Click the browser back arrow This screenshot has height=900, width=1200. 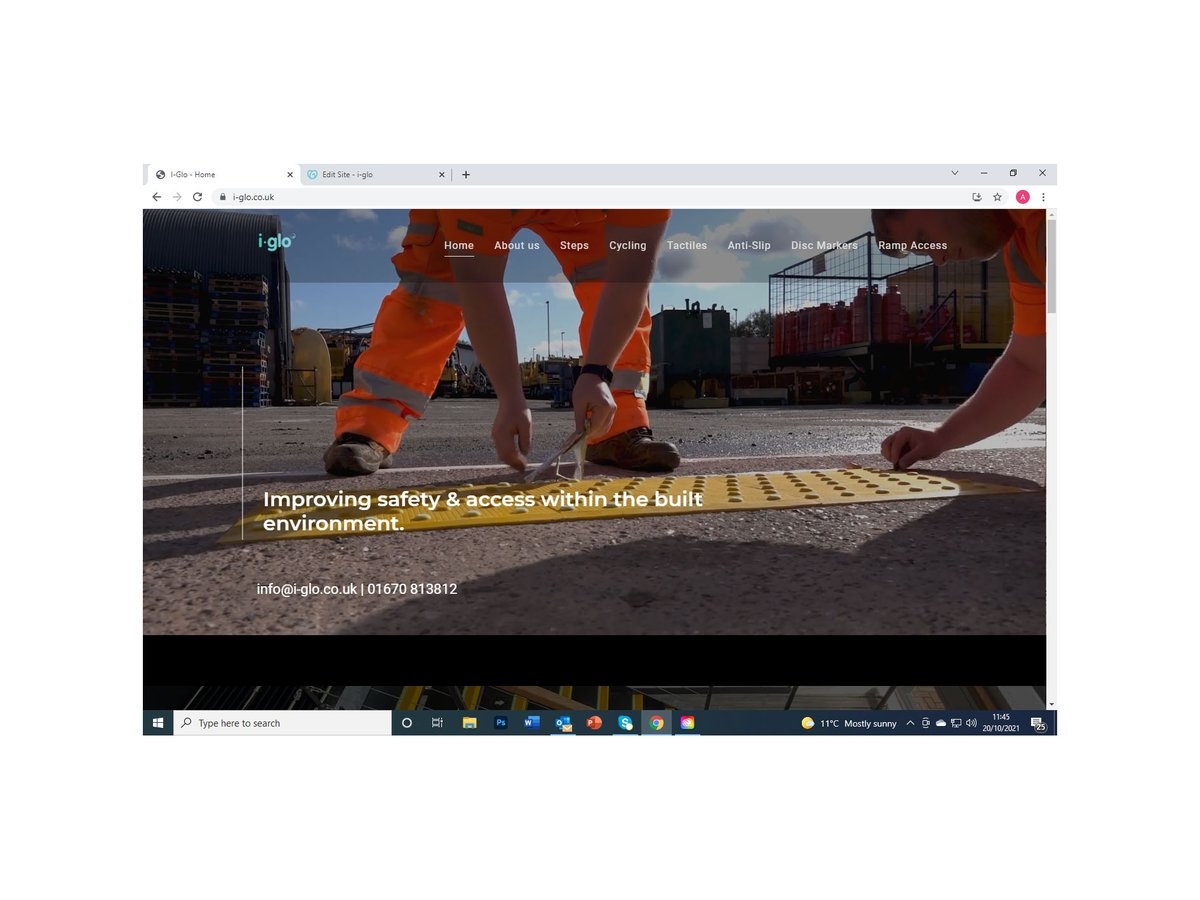(x=157, y=197)
